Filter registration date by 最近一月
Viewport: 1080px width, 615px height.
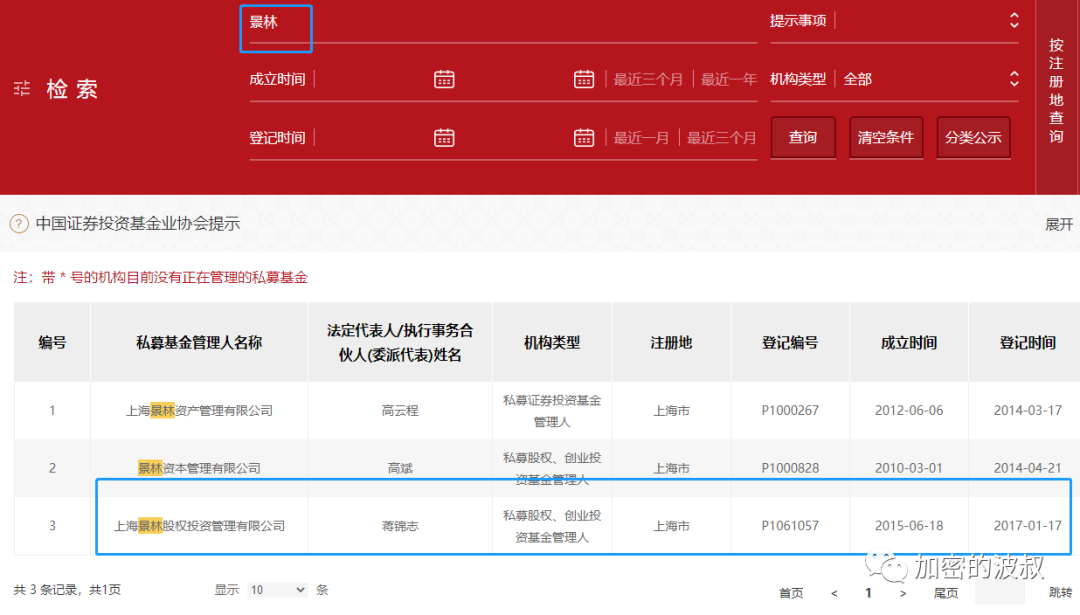click(642, 137)
